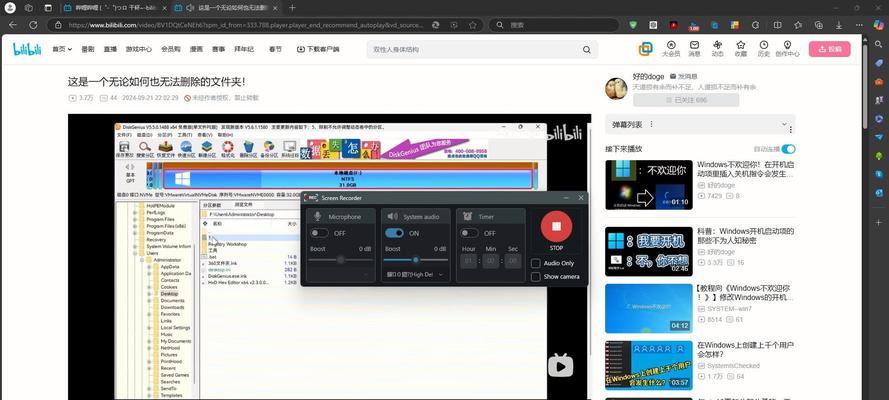Click the green shield extension icon
The width and height of the screenshot is (889, 400).
pos(633,25)
